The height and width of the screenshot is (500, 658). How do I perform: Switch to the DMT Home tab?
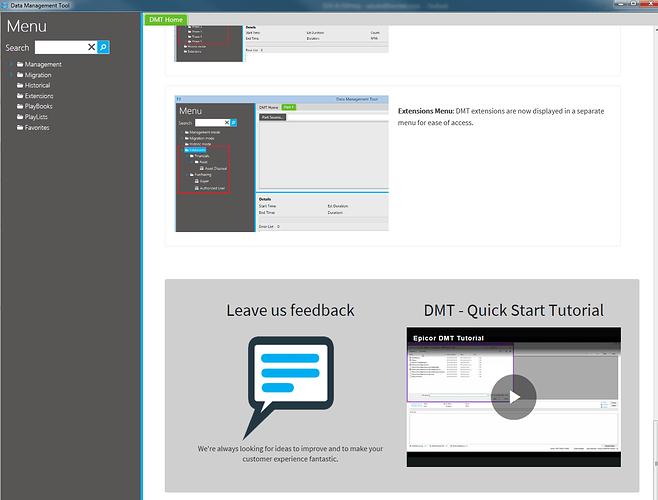pyautogui.click(x=166, y=20)
